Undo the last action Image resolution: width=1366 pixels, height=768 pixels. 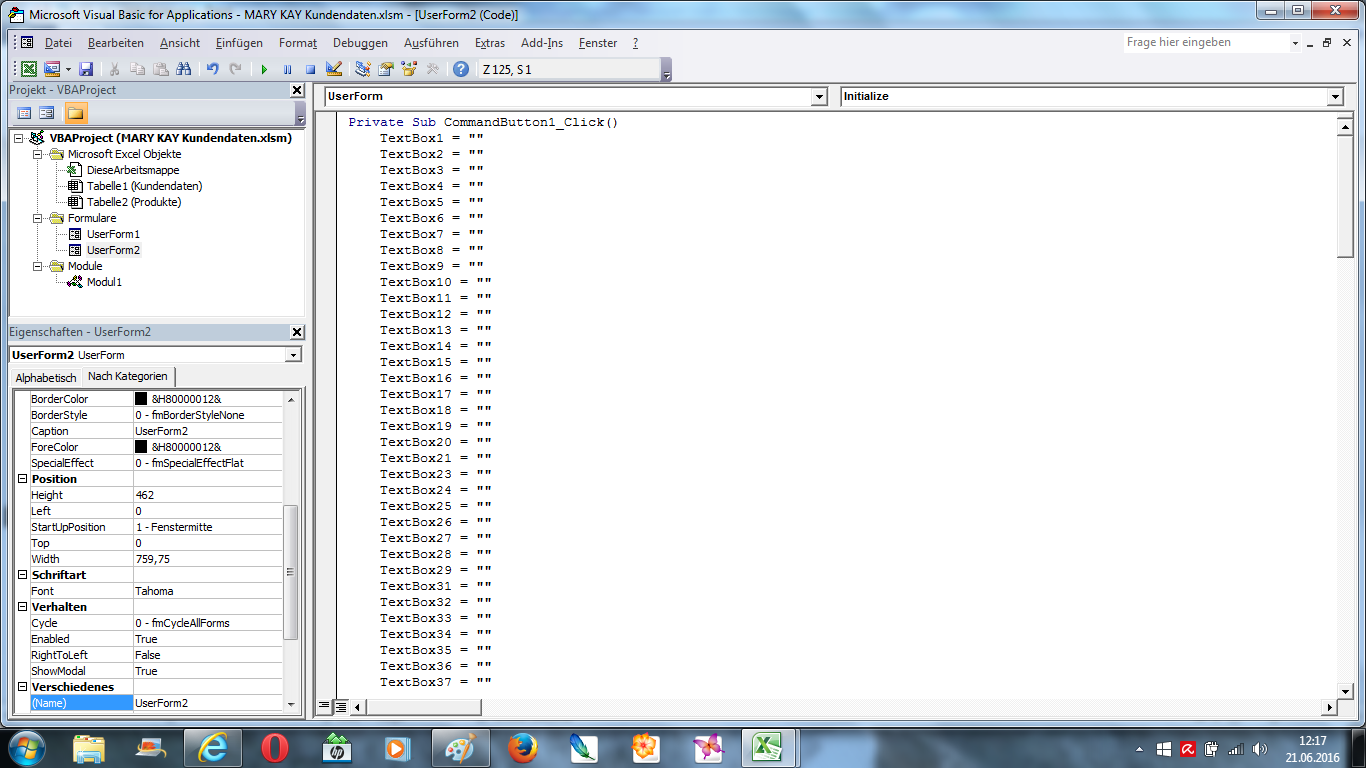(x=212, y=69)
